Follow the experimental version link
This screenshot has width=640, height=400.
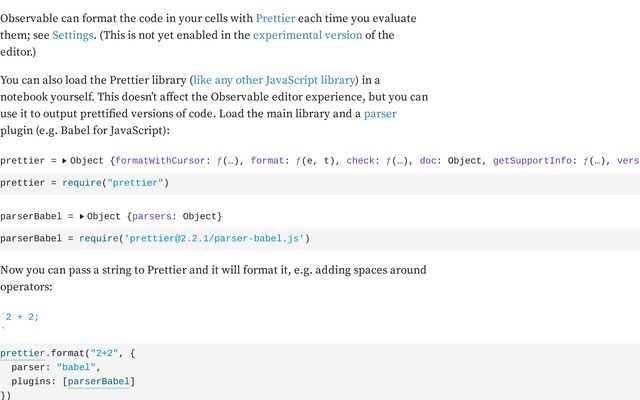[307, 35]
